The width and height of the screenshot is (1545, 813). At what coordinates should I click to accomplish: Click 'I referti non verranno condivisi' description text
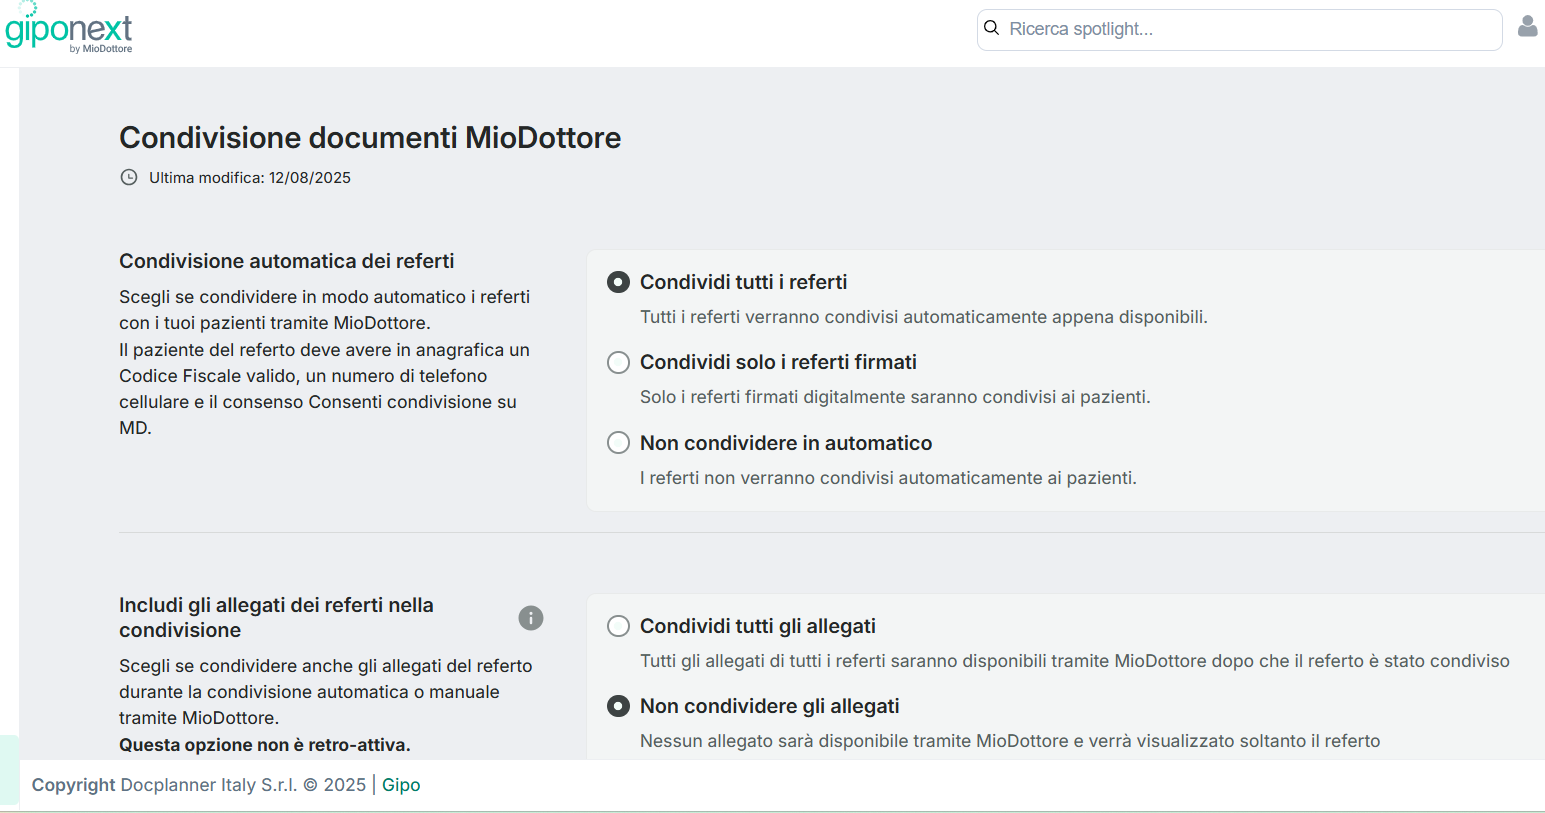(x=888, y=478)
